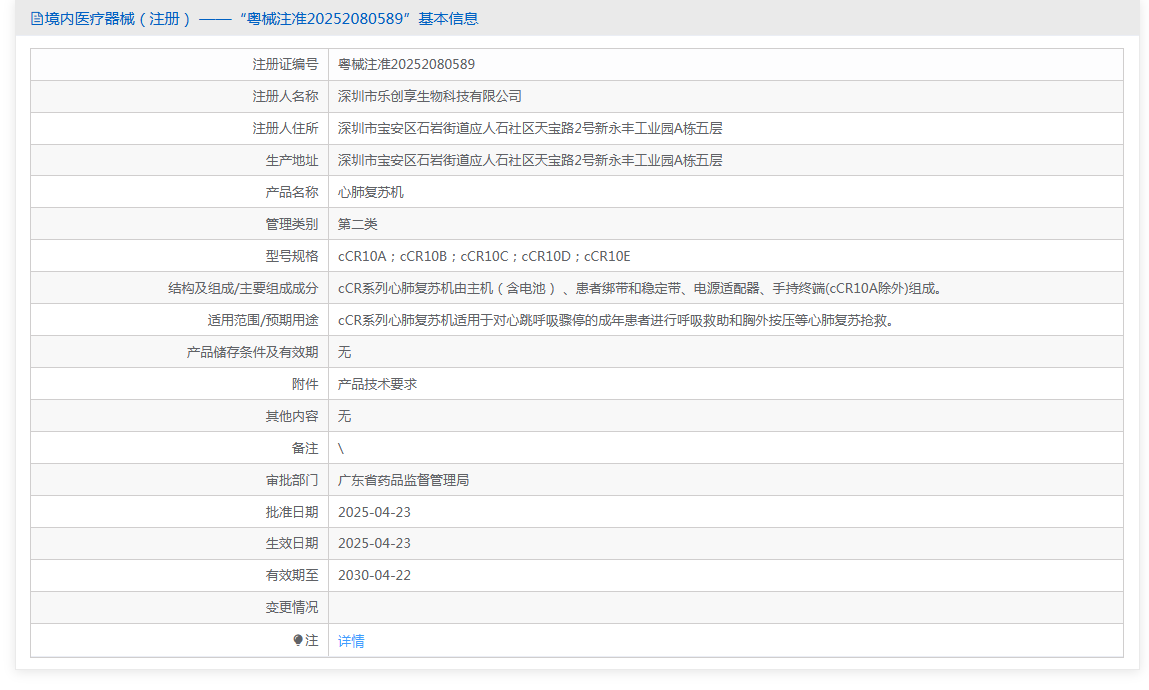
Task: Click the 适用范围/预期用途 label
Action: coord(263,321)
